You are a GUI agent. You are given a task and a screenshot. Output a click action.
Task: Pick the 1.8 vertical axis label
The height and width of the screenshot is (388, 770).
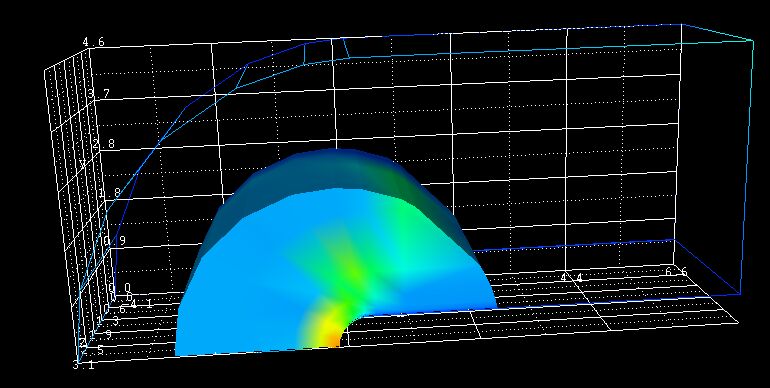coord(109,193)
